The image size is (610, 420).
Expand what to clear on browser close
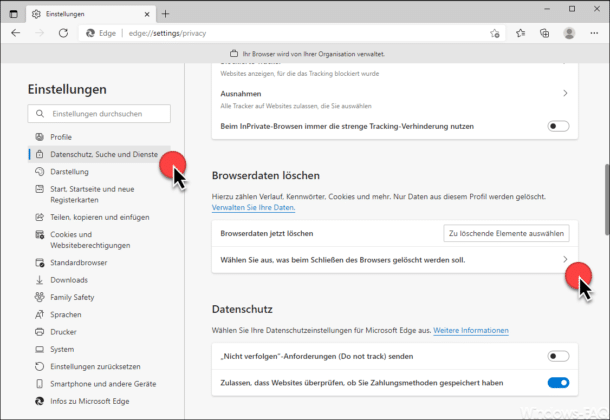pyautogui.click(x=565, y=260)
